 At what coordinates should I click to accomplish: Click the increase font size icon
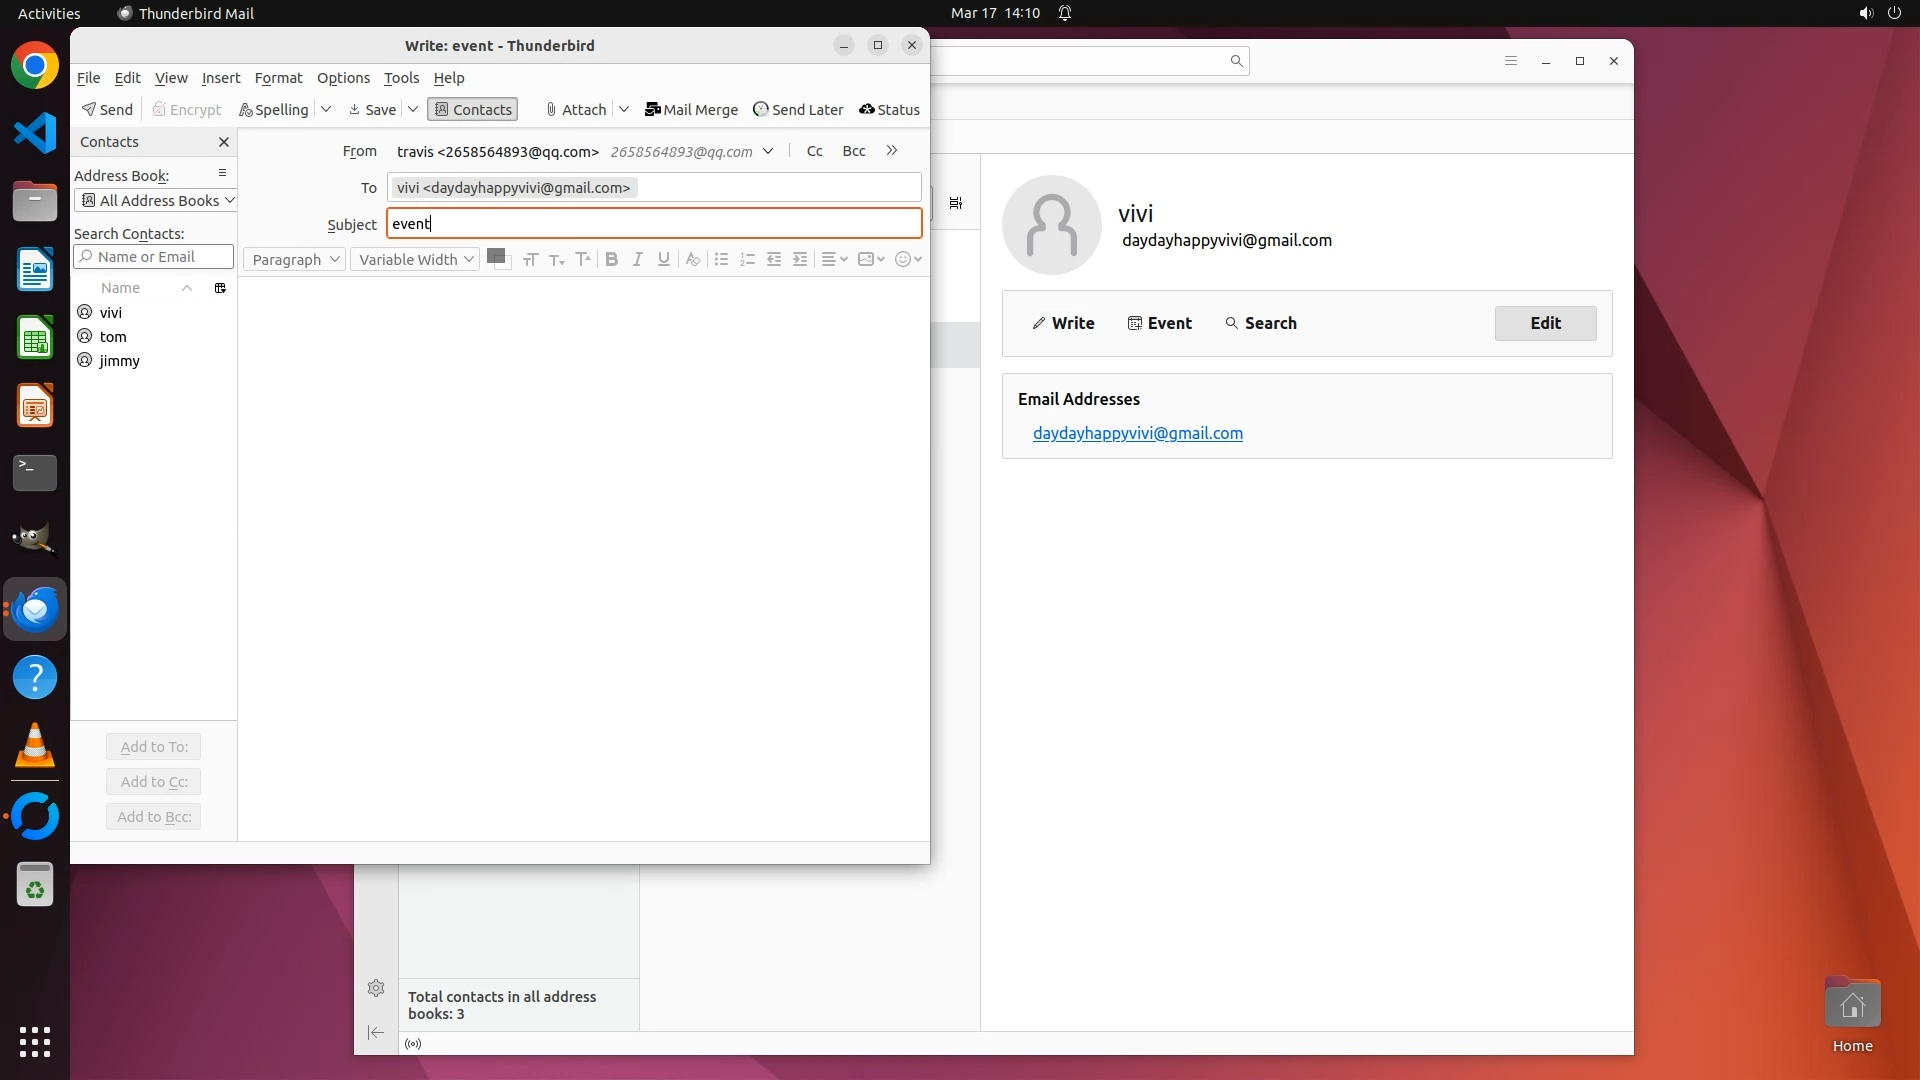click(583, 259)
